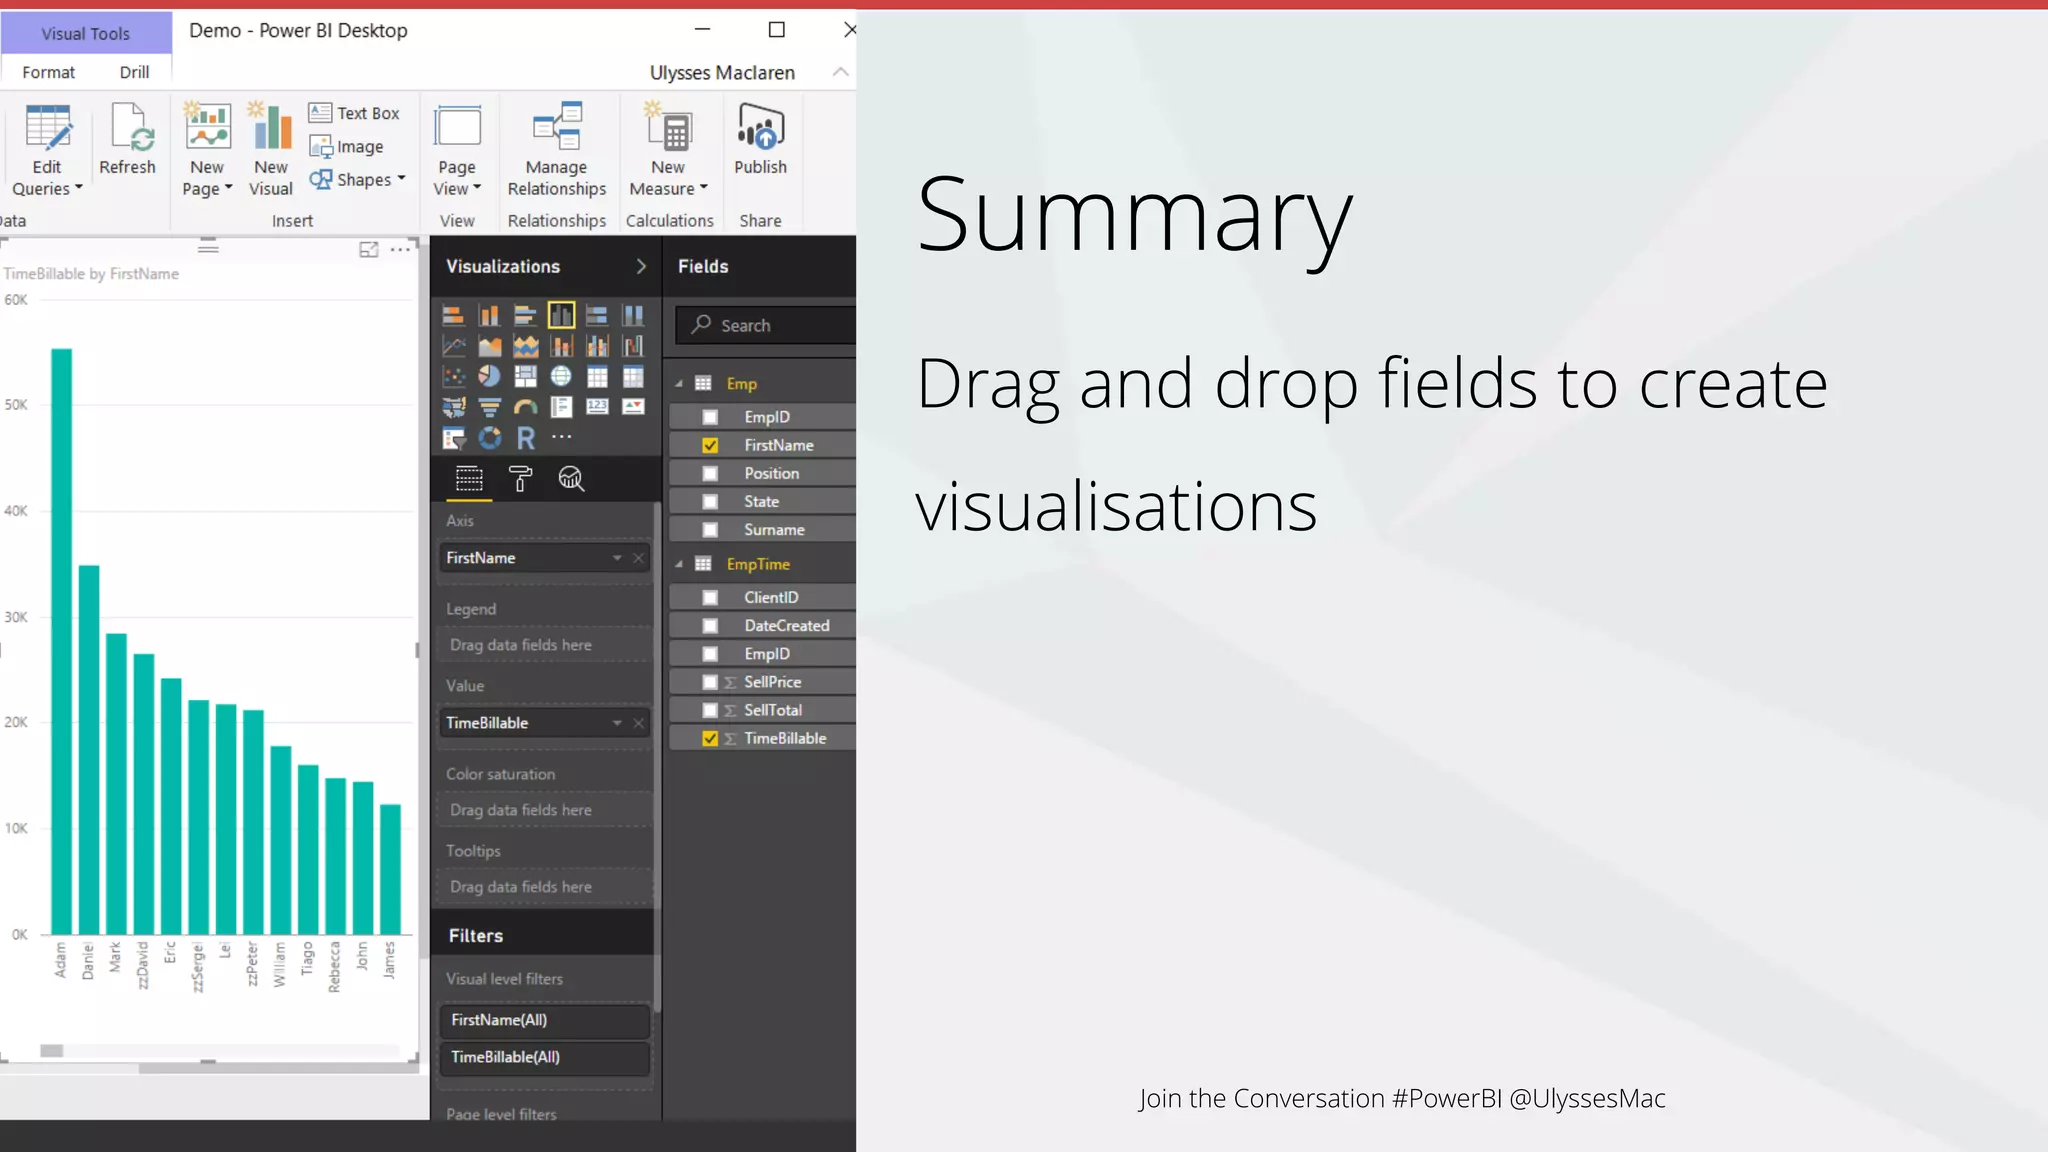
Task: Click the New Measure button
Action: pyautogui.click(x=668, y=150)
